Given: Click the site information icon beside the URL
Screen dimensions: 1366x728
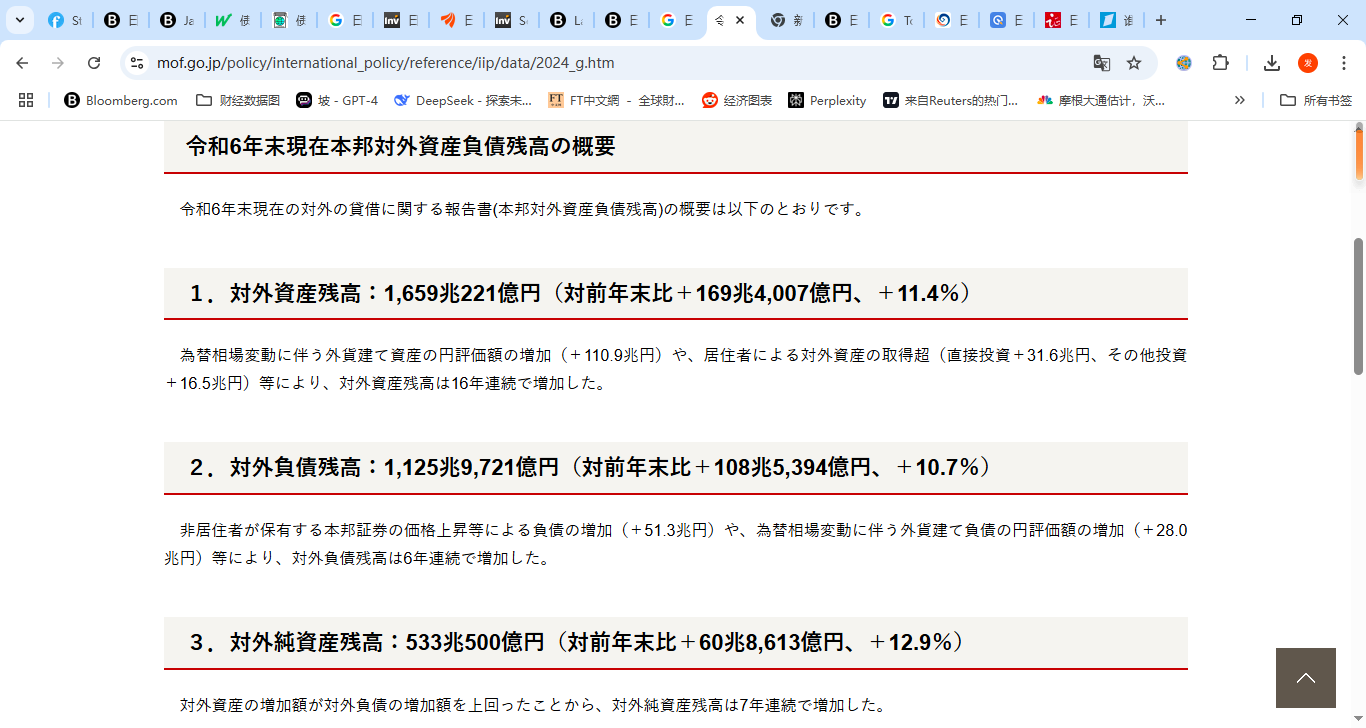Looking at the screenshot, I should tap(136, 62).
